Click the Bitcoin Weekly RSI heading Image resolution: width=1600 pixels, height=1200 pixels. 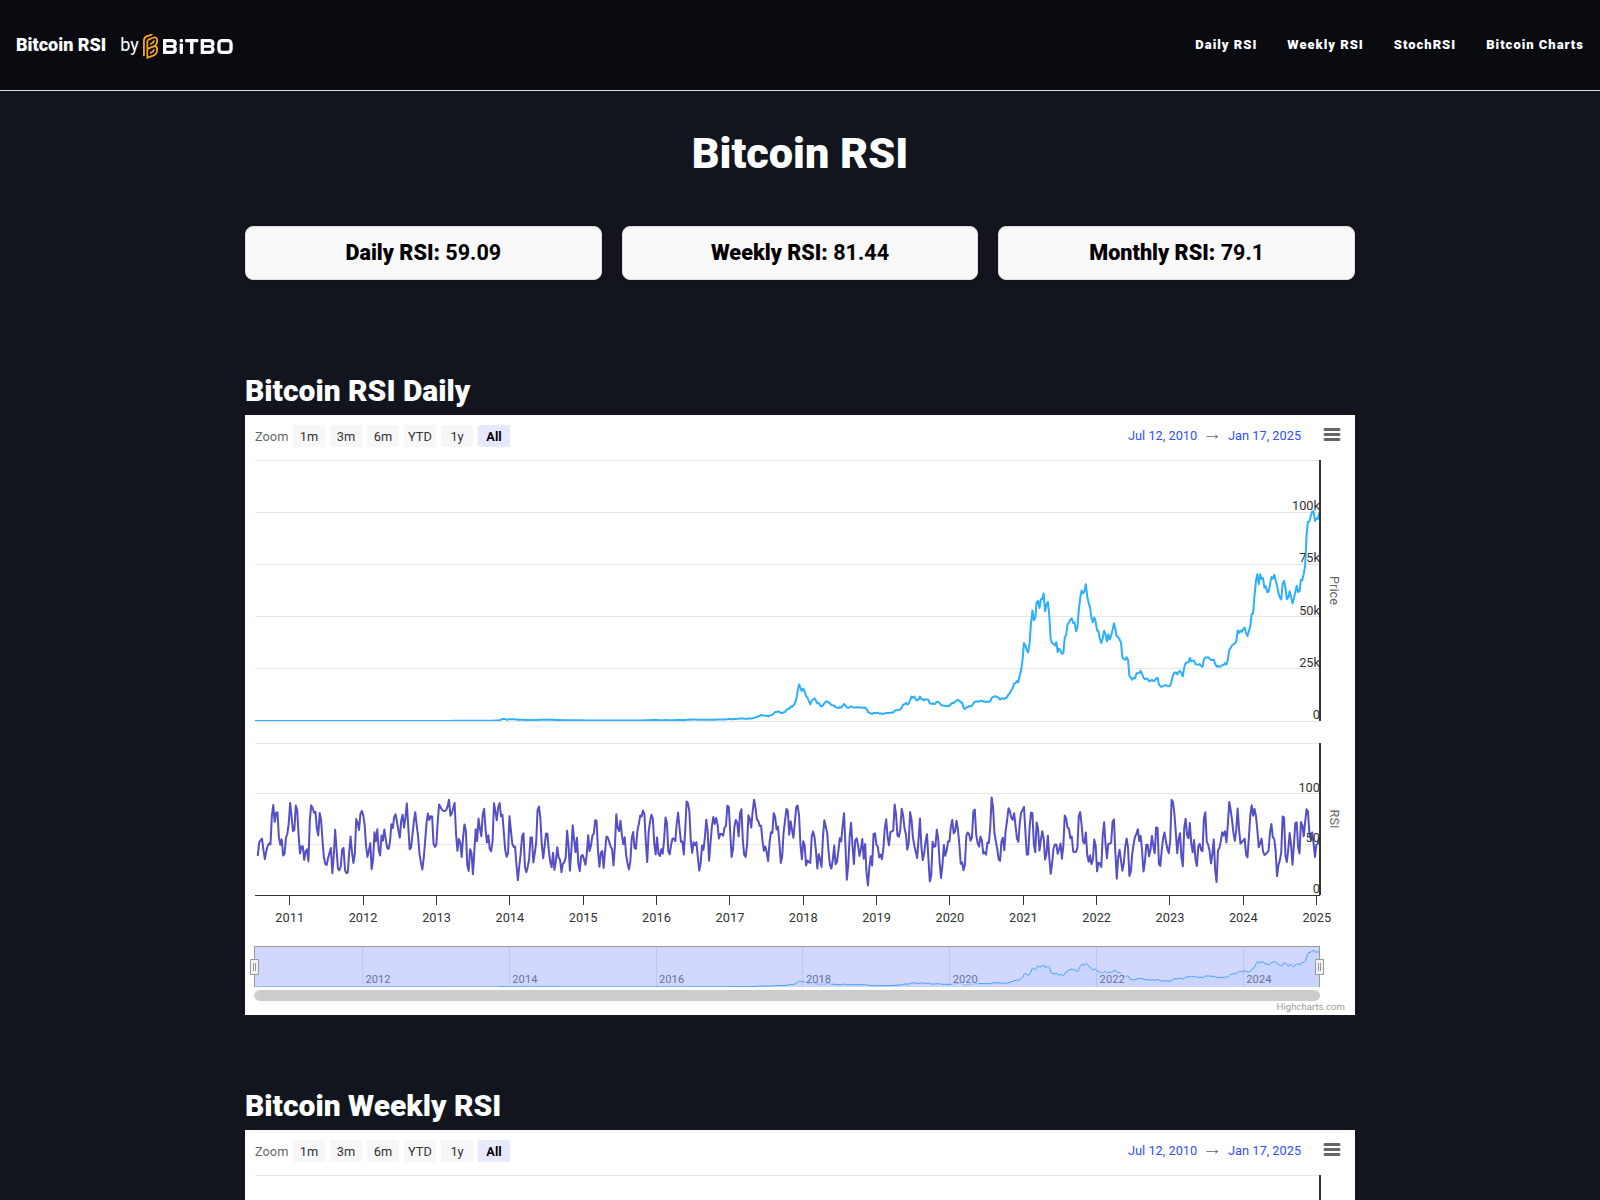[x=373, y=1106]
